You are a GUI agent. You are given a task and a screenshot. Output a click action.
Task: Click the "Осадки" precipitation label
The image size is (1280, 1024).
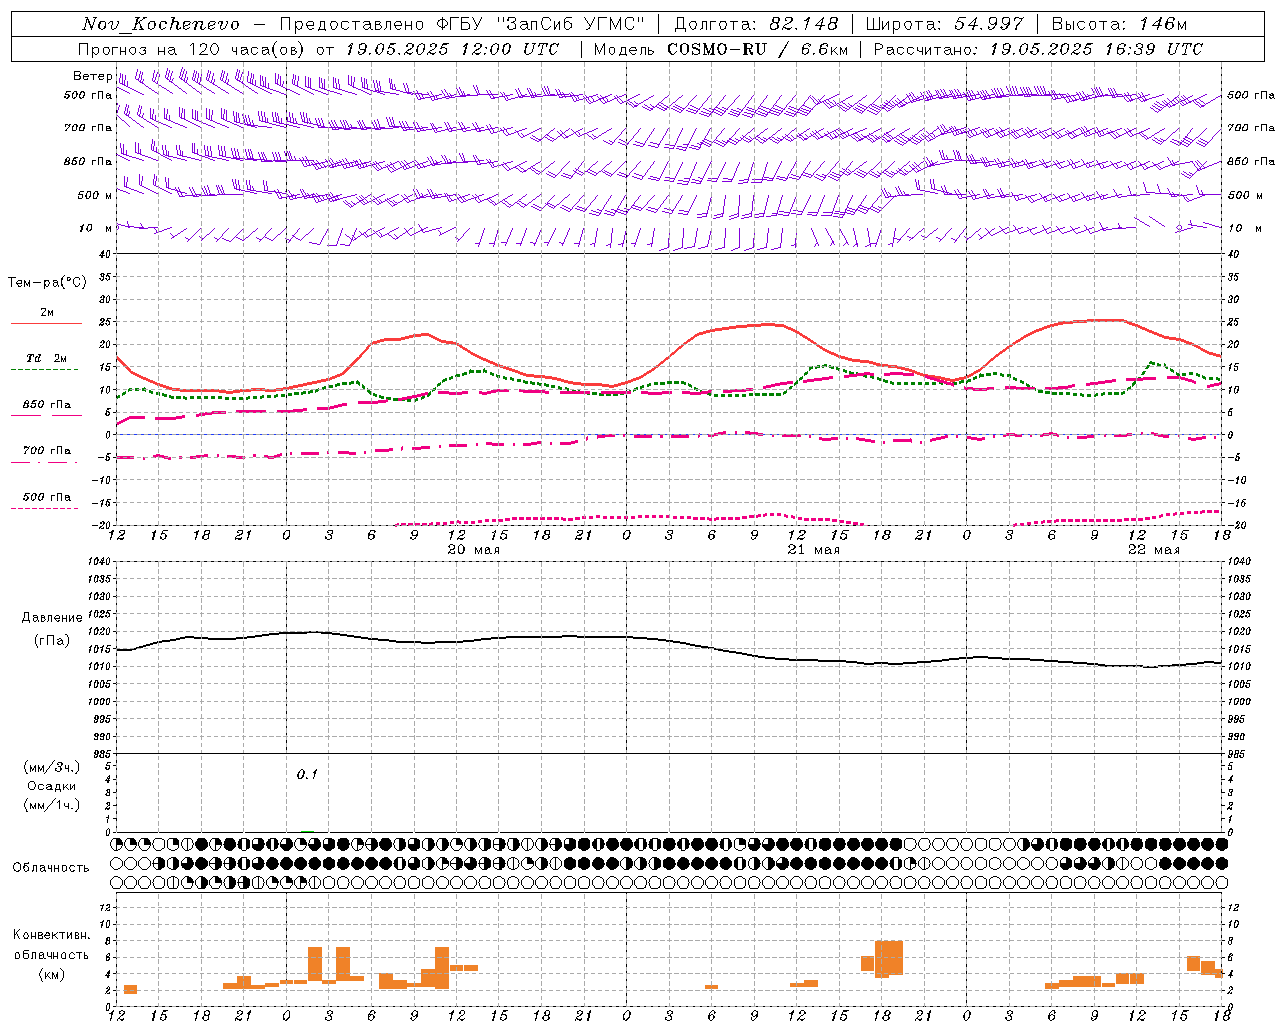click(x=52, y=786)
